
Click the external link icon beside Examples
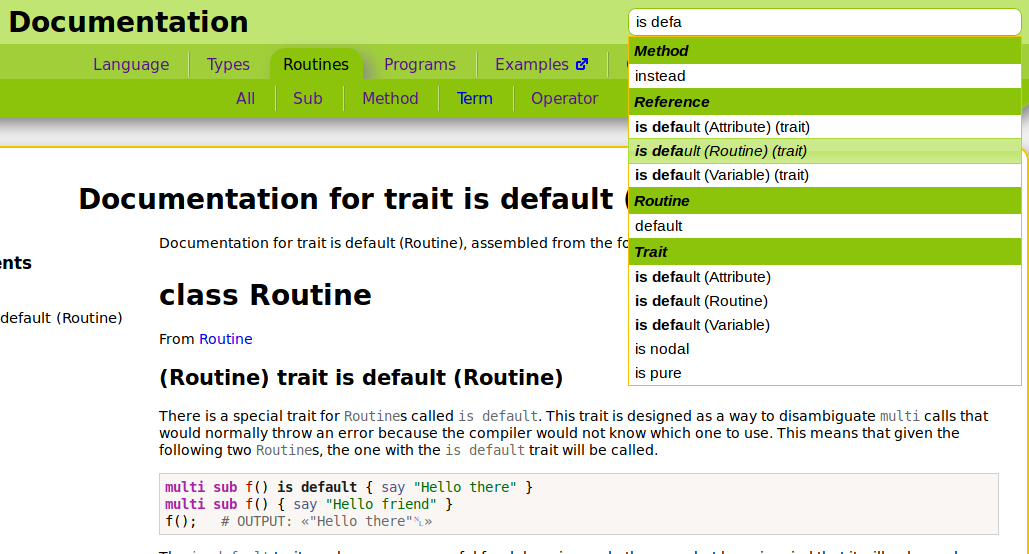pos(581,64)
